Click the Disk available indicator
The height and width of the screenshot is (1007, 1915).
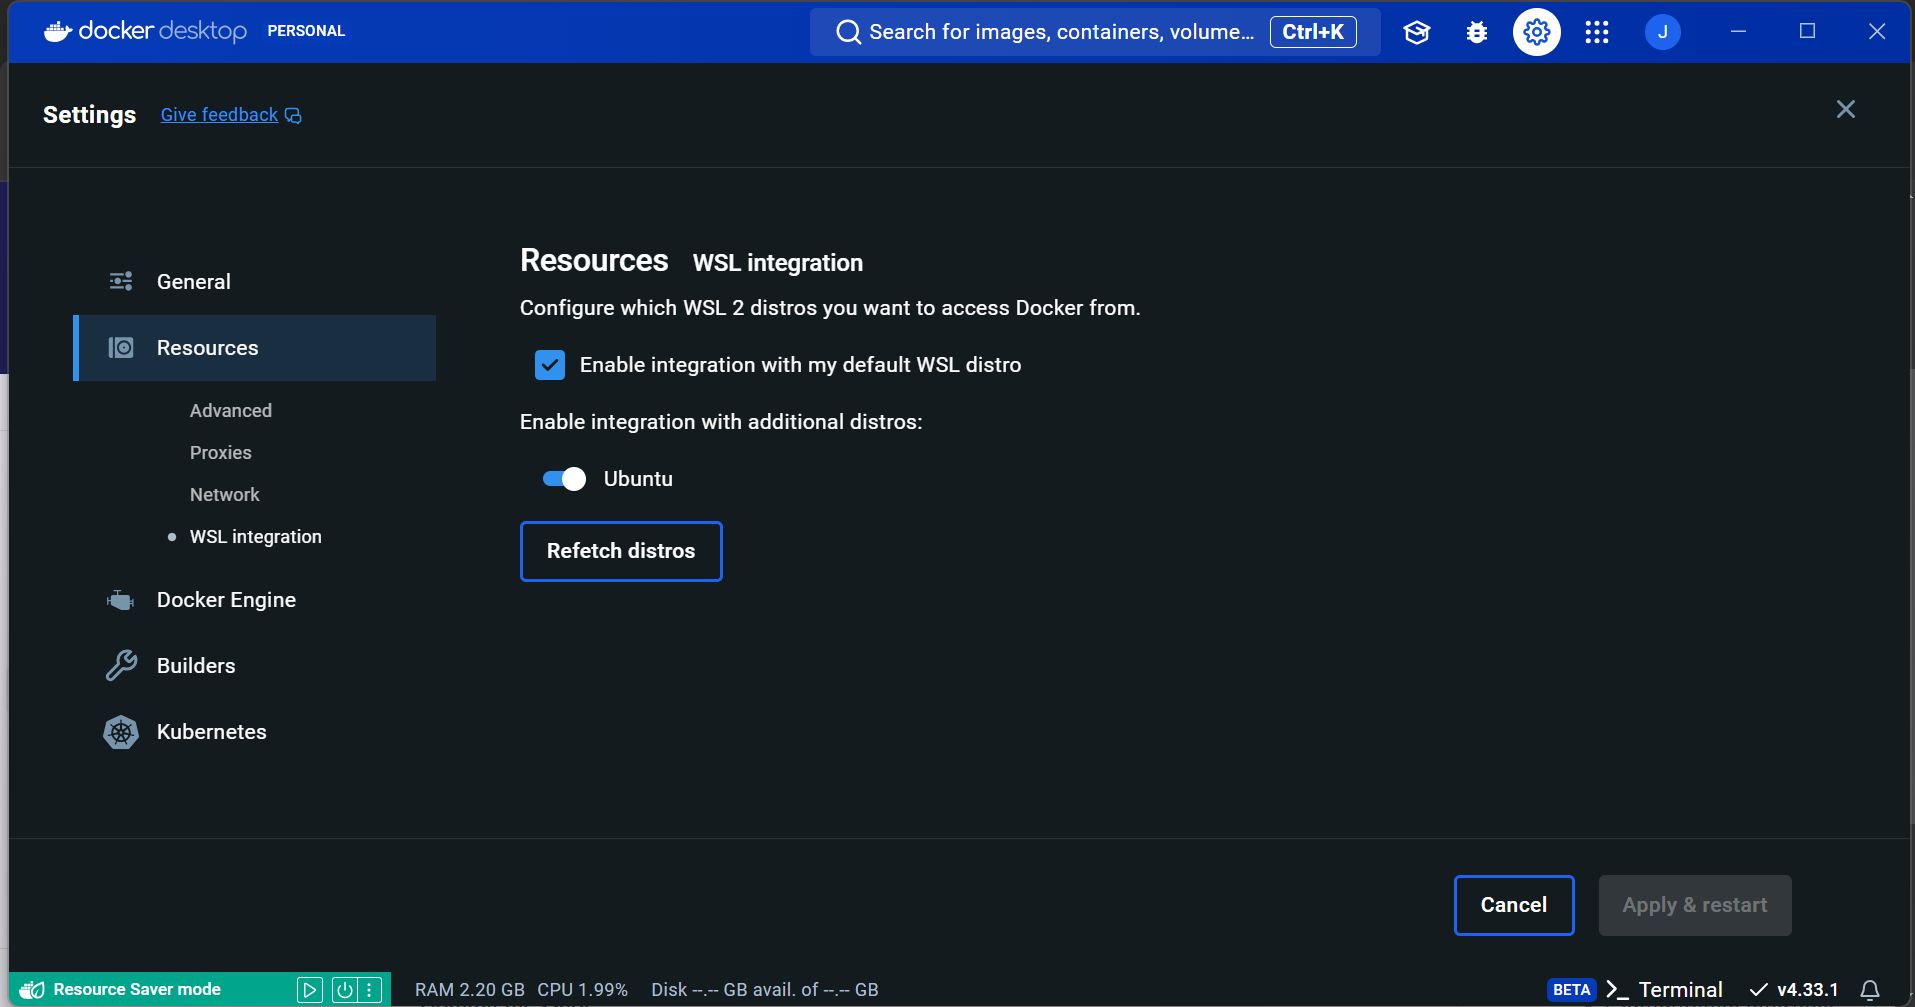point(765,990)
